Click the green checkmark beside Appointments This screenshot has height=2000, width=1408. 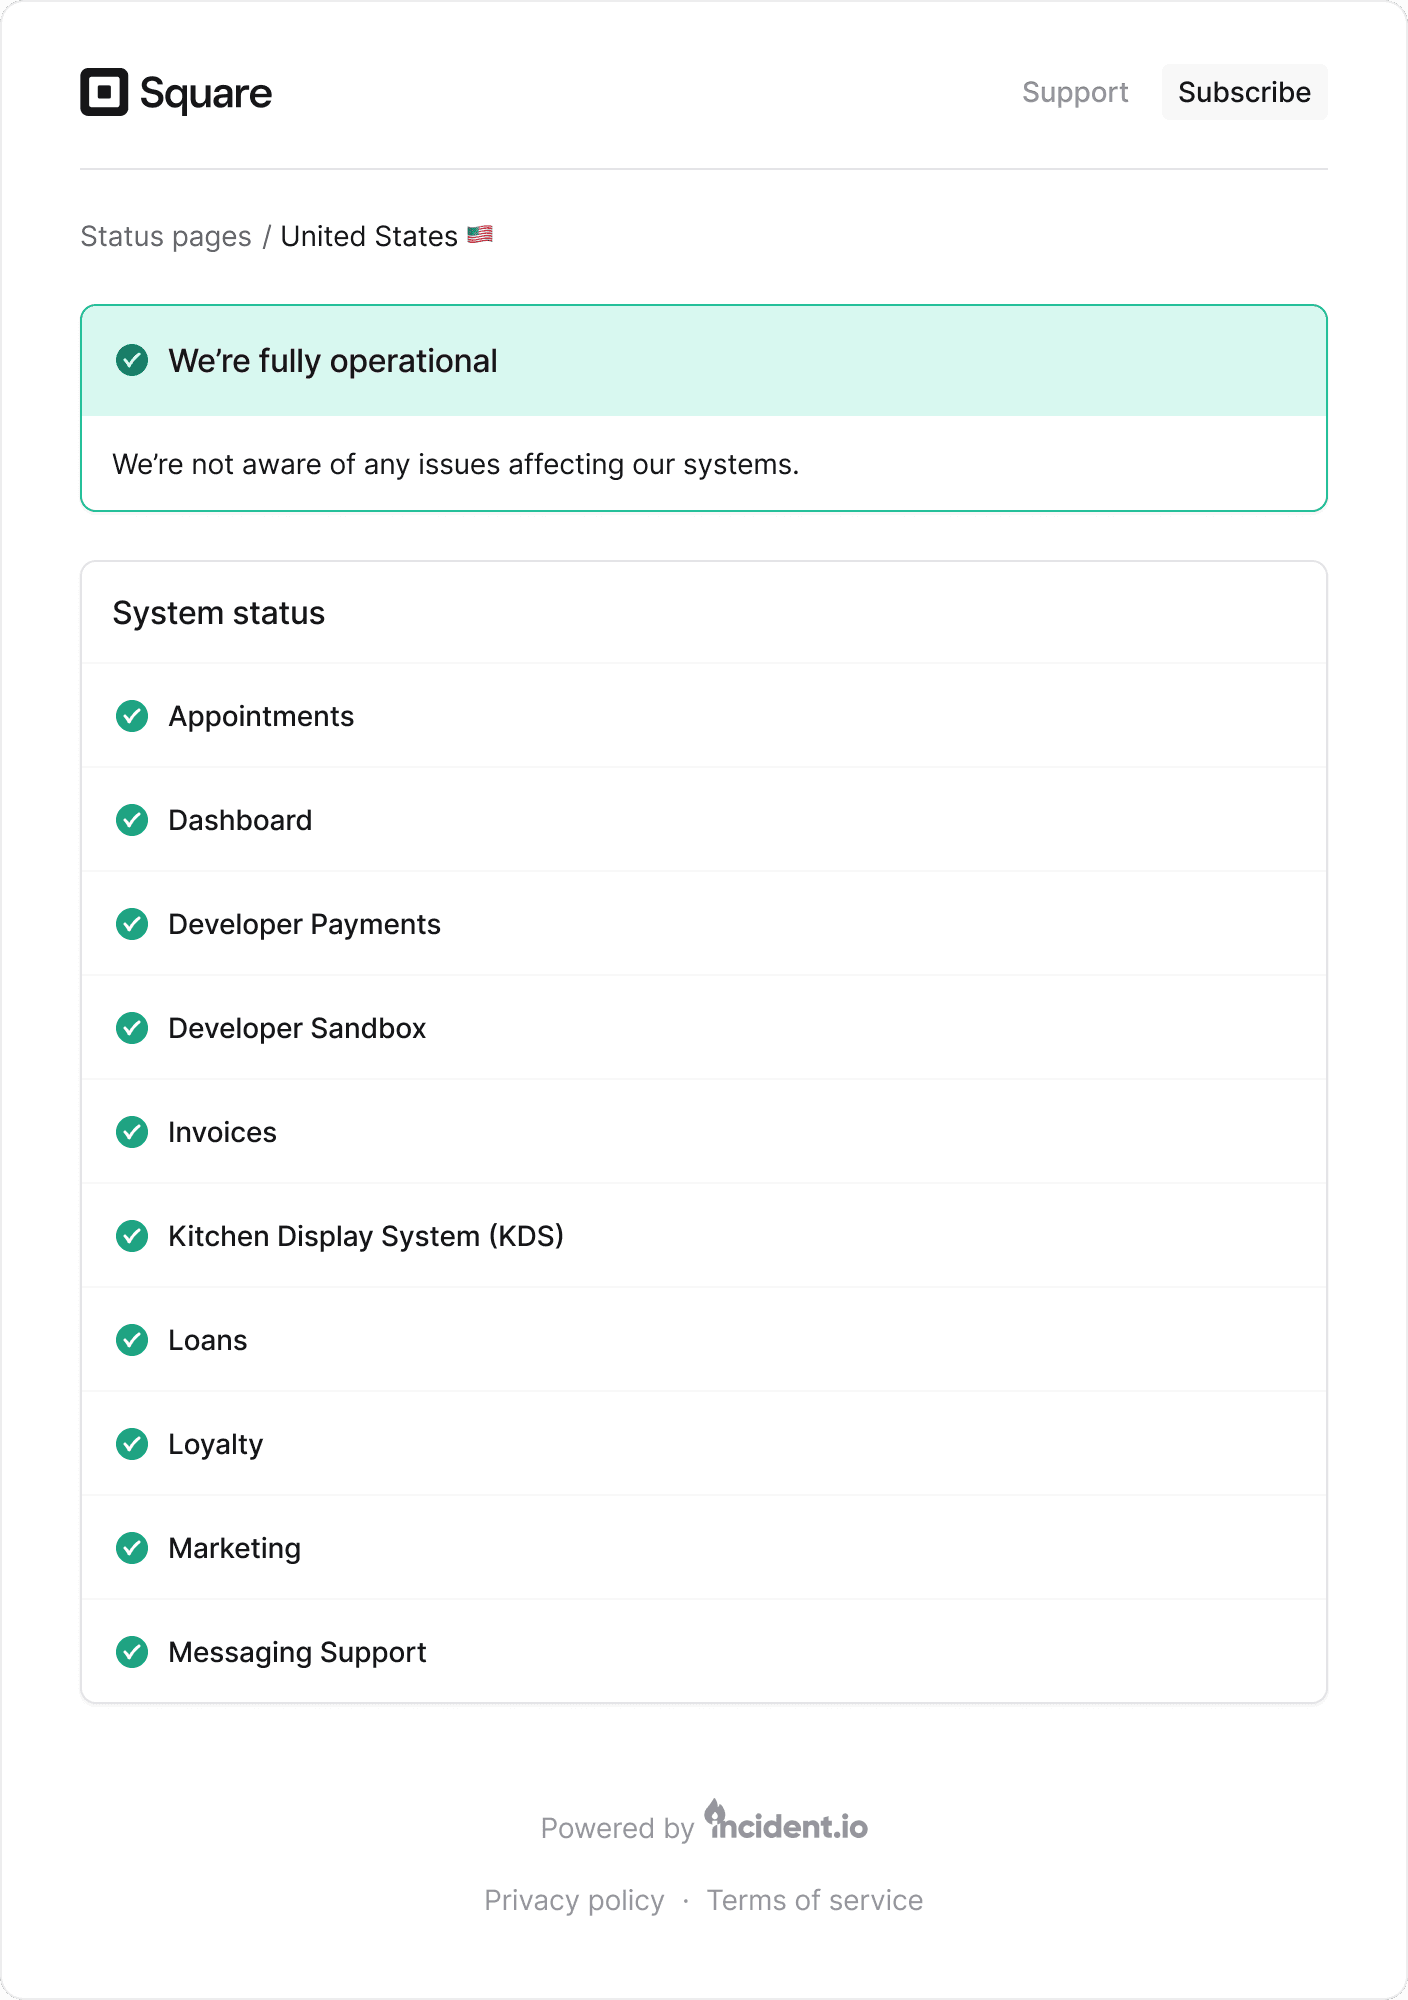click(133, 716)
